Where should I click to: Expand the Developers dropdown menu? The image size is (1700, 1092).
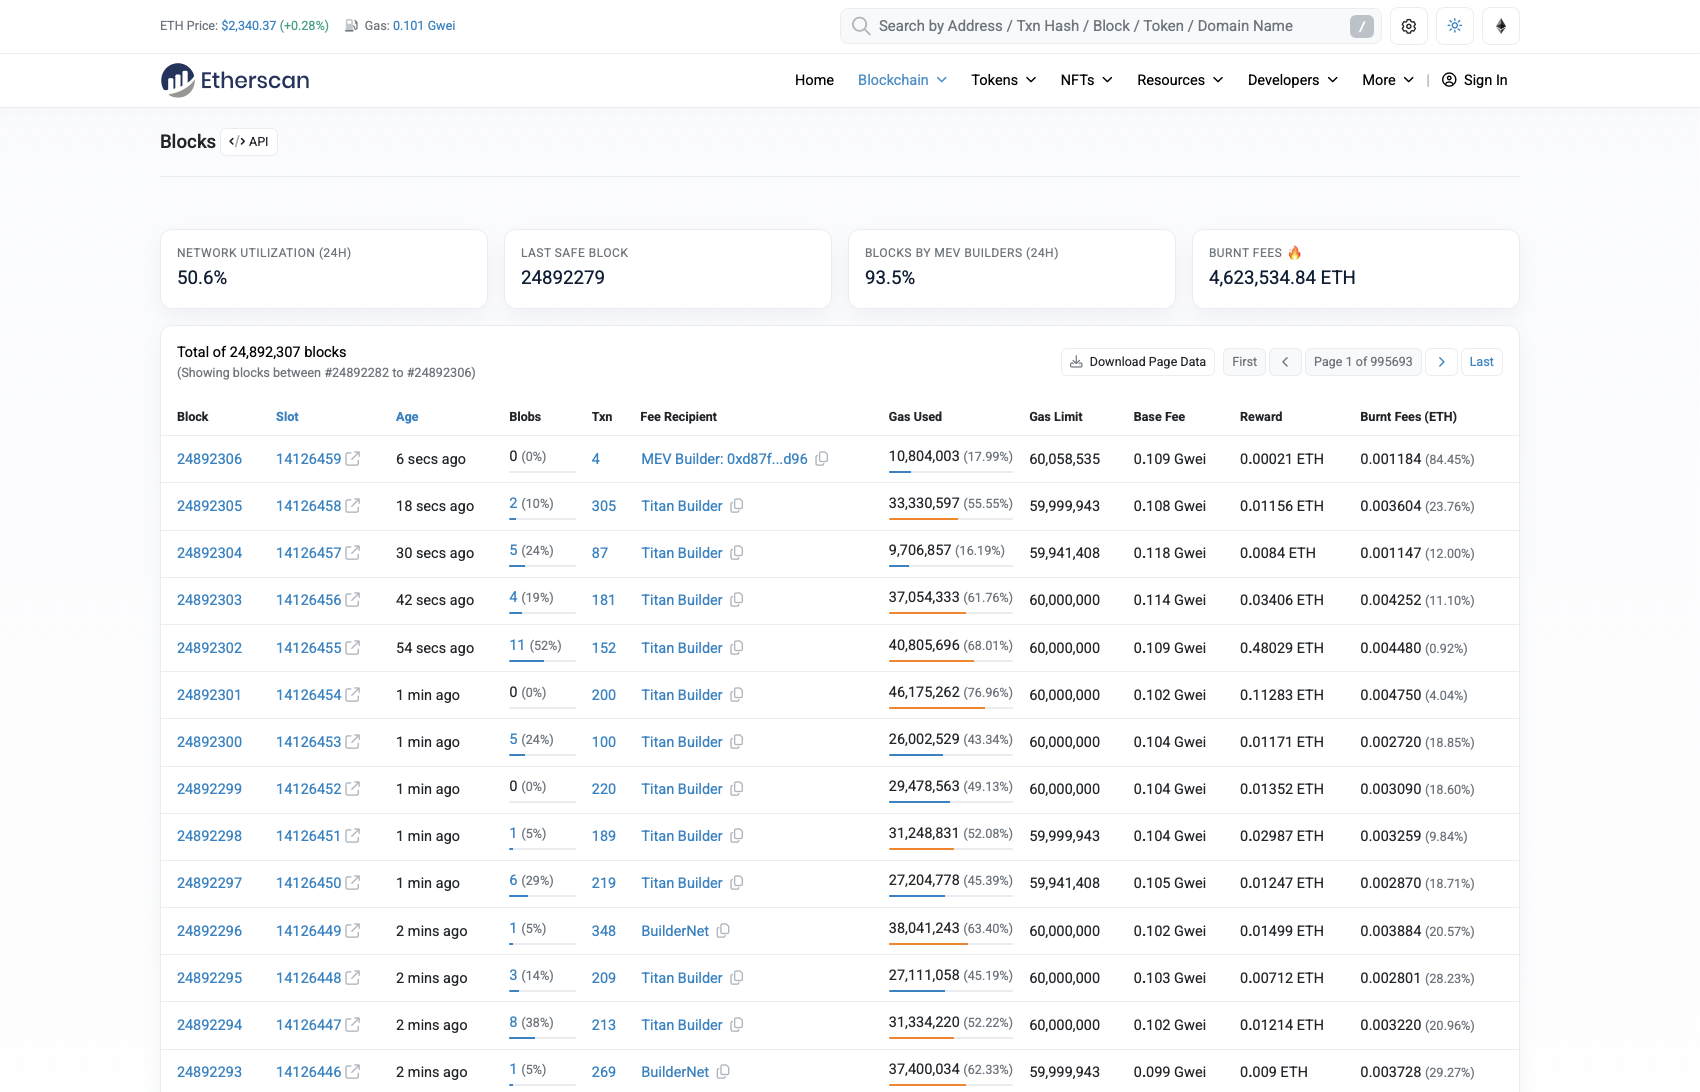pyautogui.click(x=1292, y=80)
